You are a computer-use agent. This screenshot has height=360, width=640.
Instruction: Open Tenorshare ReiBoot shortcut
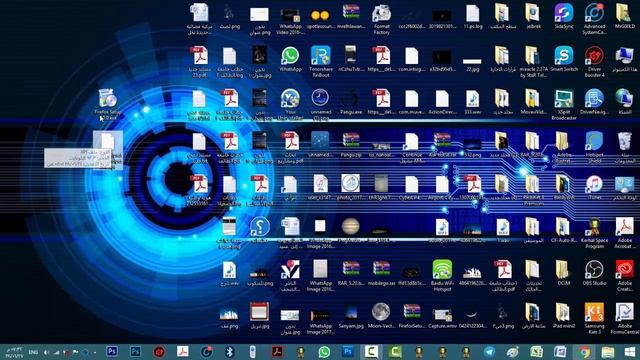[320, 62]
